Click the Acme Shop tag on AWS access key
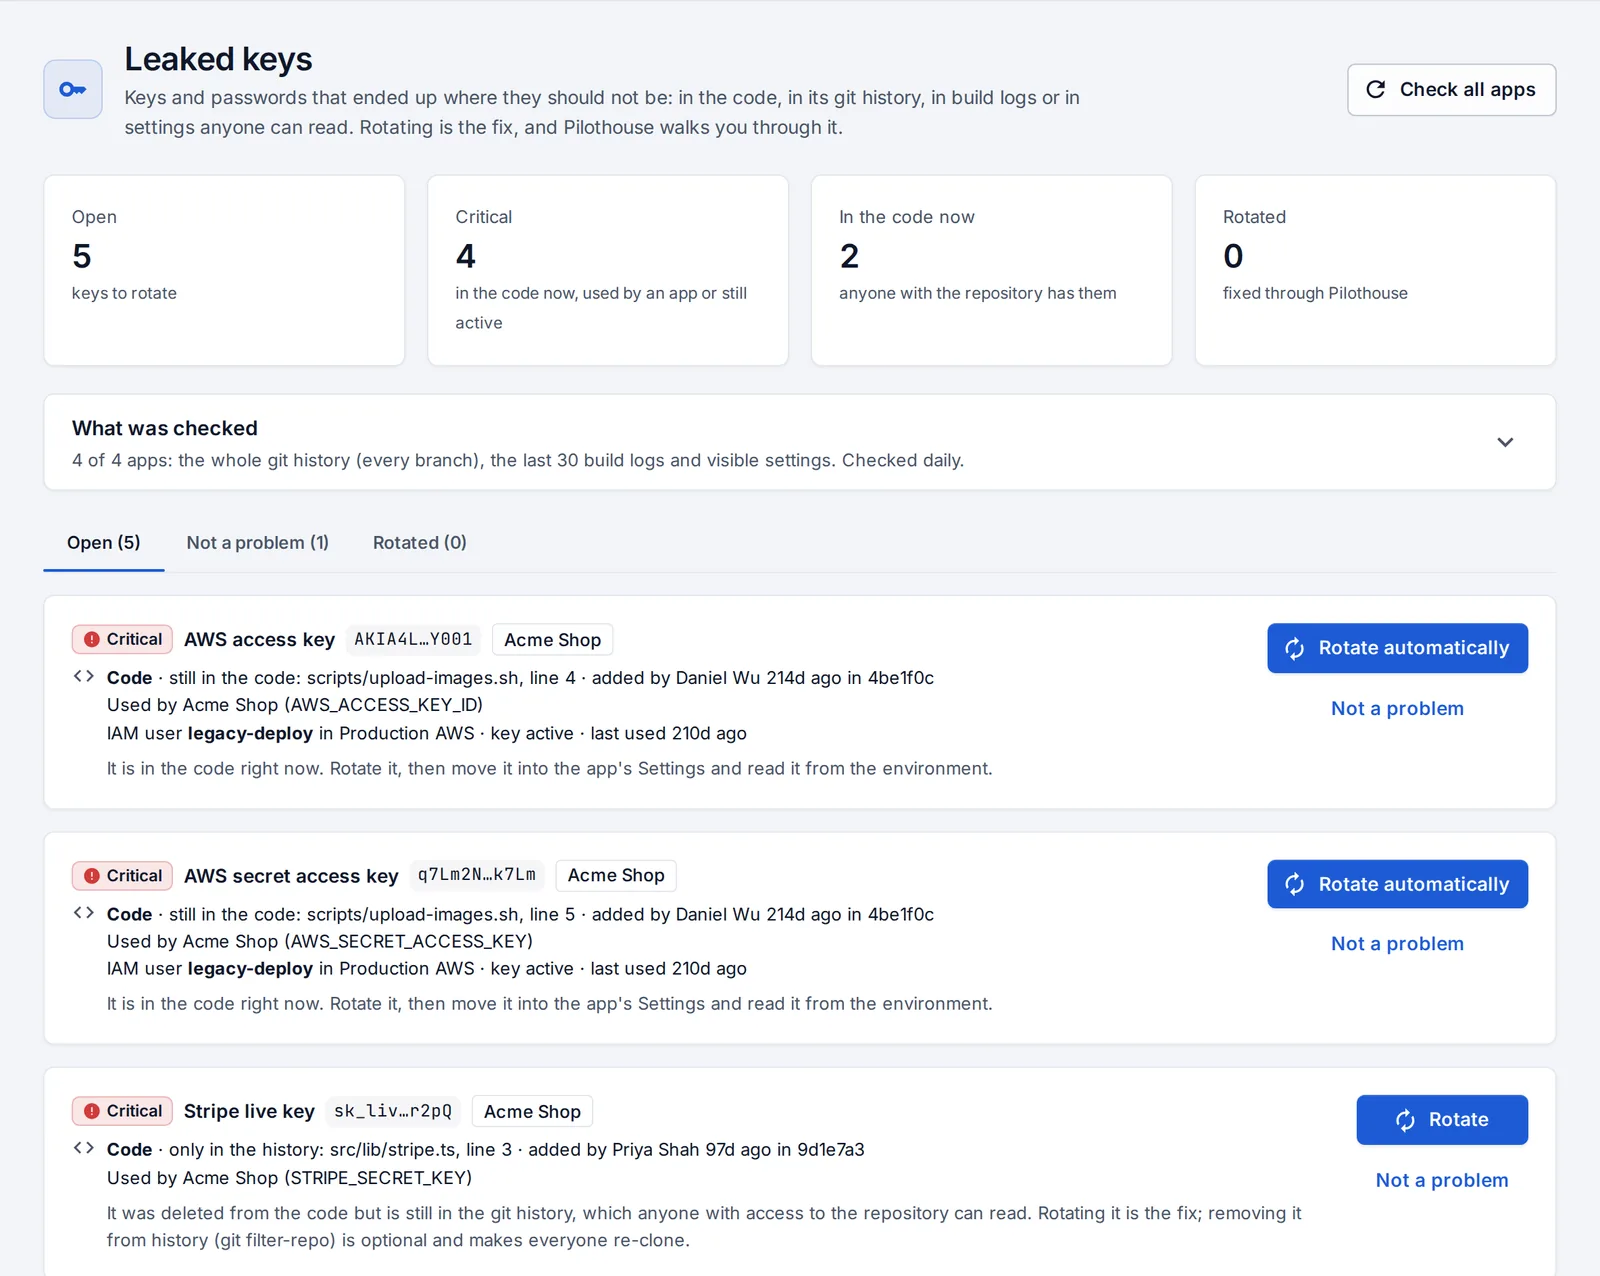 (x=553, y=640)
